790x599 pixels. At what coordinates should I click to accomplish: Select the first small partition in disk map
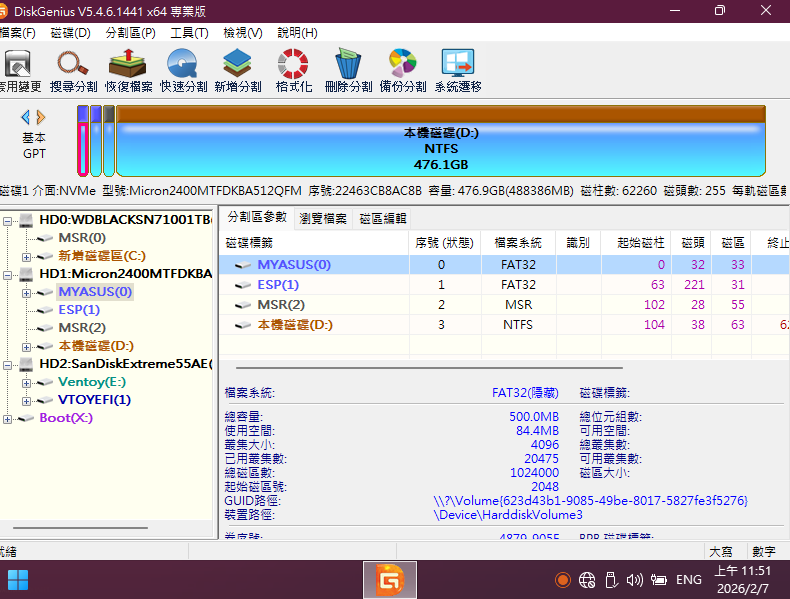83,141
